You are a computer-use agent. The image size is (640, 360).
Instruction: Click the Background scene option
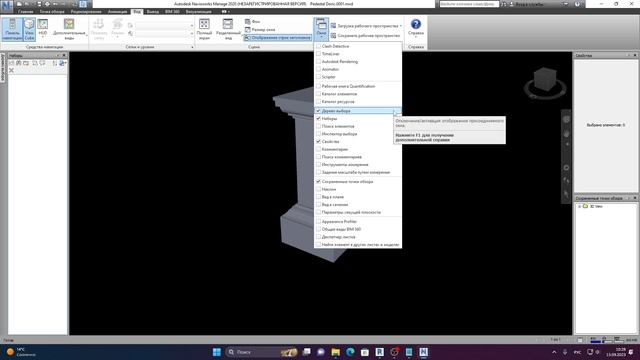[252, 21]
